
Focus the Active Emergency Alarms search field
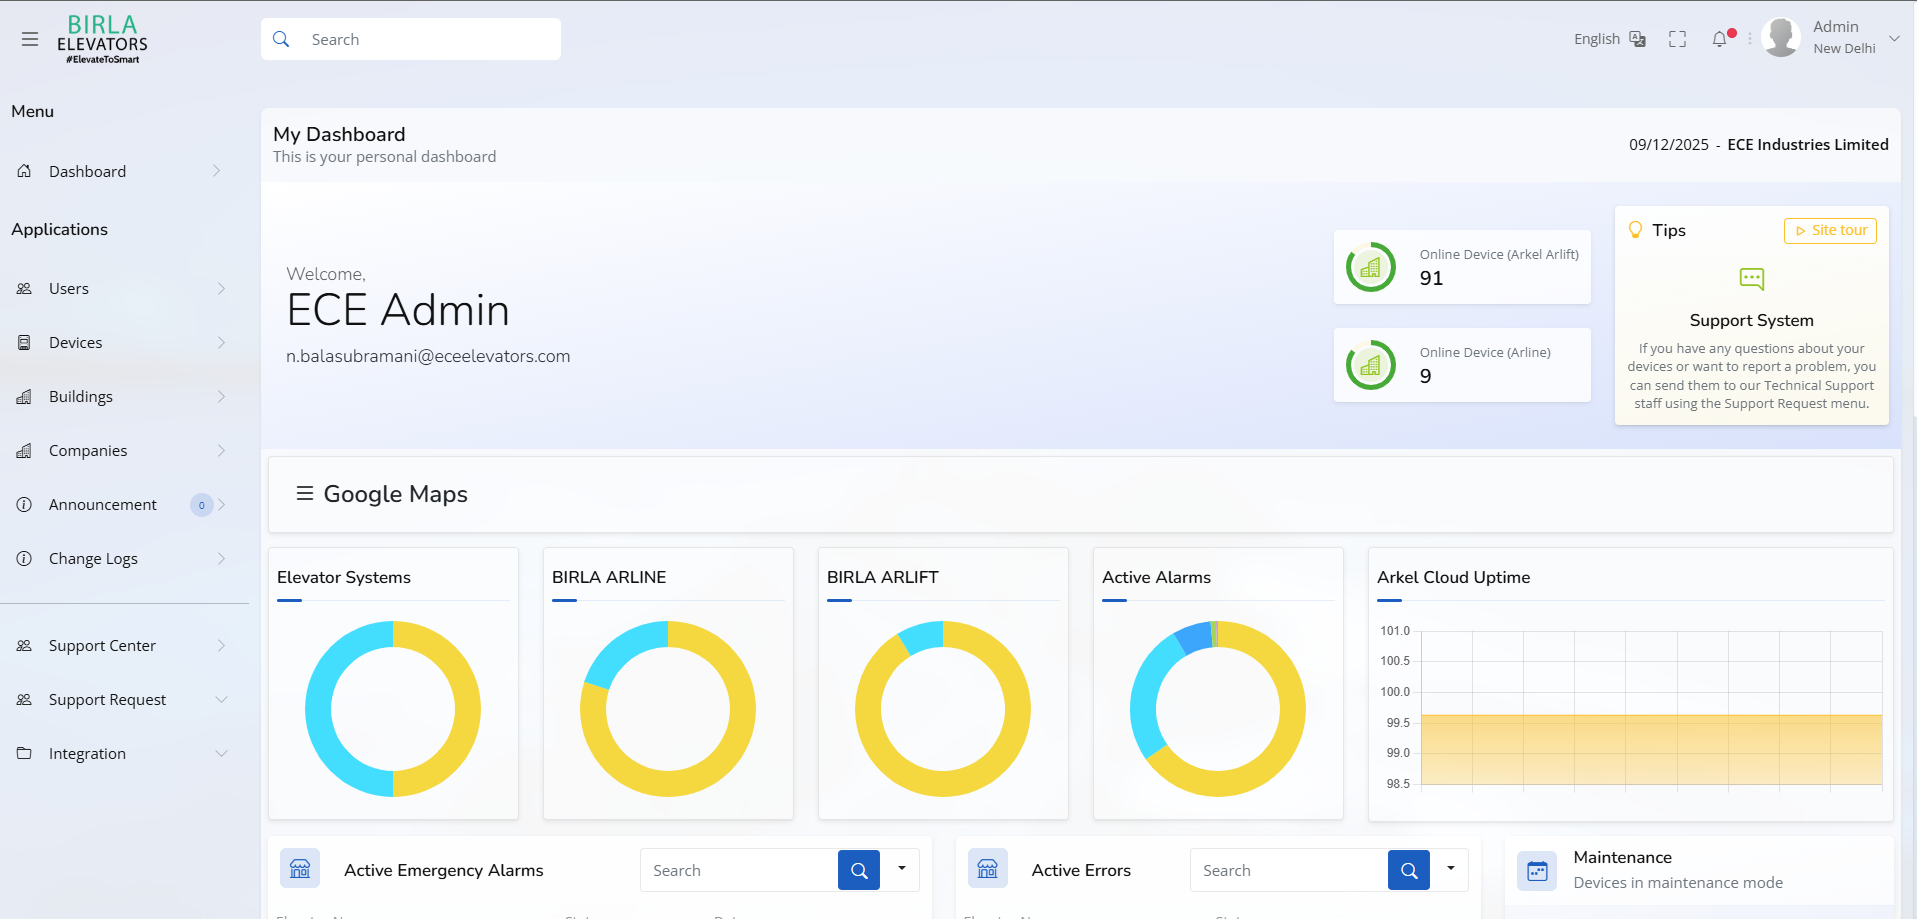(739, 870)
